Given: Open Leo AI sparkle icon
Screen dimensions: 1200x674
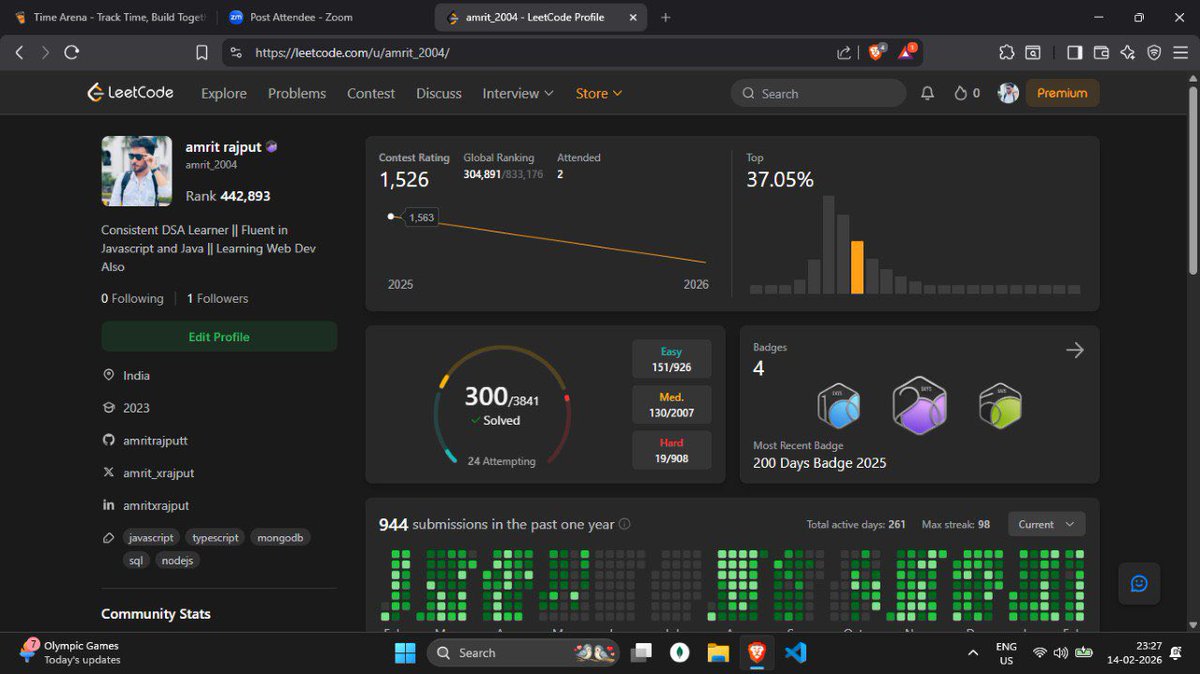Looking at the screenshot, I should (1128, 52).
